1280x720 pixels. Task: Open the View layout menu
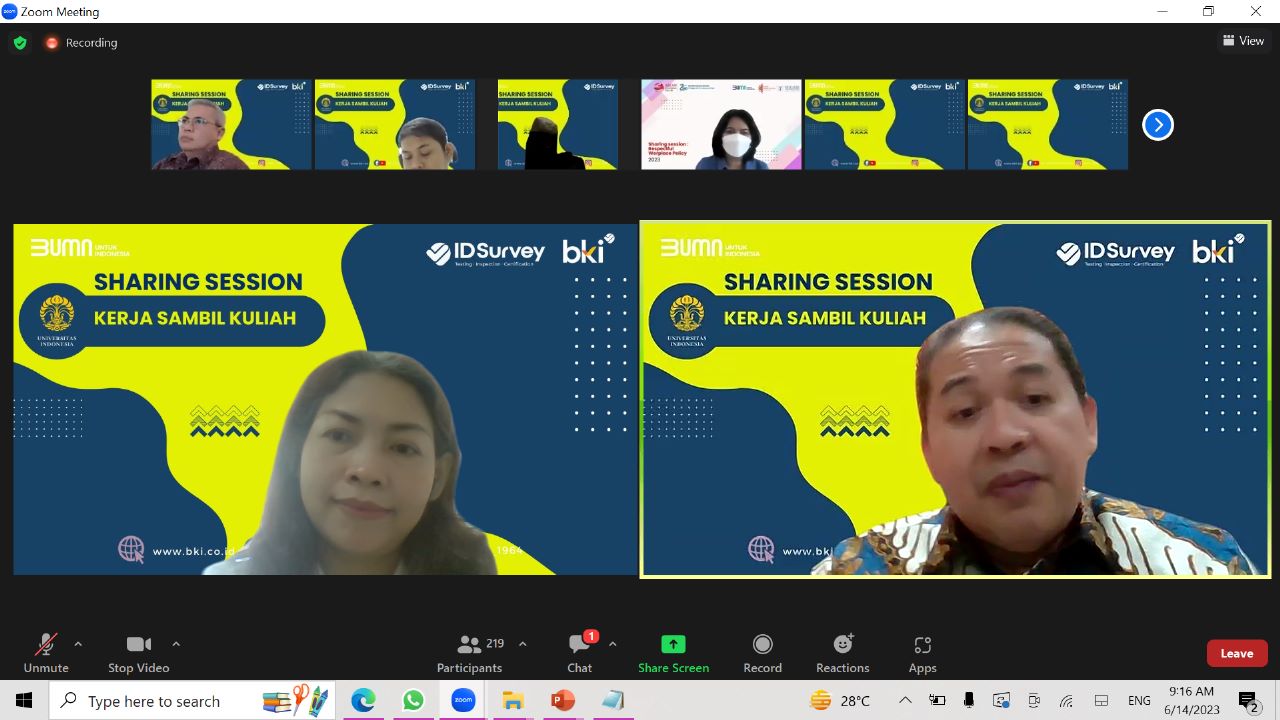(1243, 41)
